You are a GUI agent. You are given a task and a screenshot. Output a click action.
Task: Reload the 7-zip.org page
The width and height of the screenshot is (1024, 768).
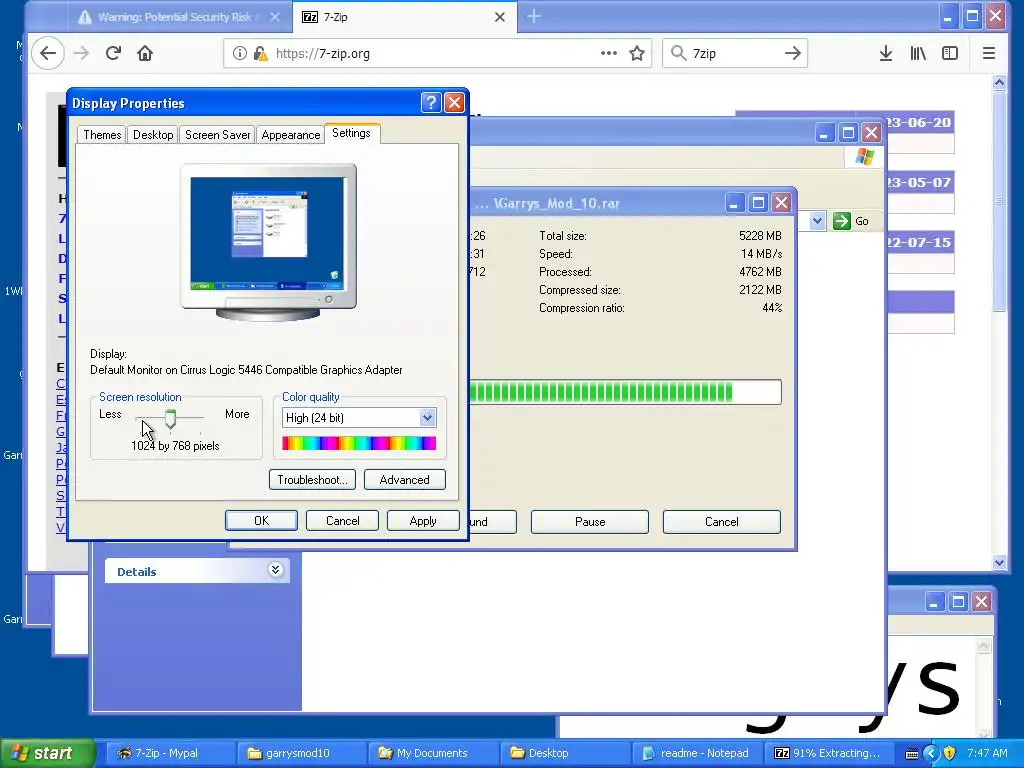coord(113,54)
